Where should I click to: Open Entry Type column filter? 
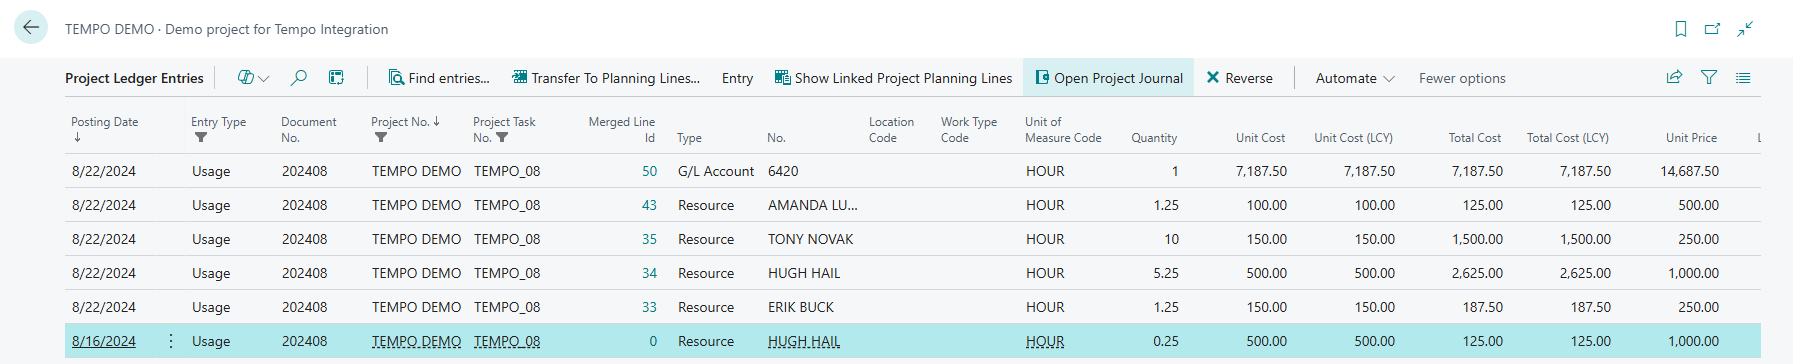pyautogui.click(x=201, y=138)
